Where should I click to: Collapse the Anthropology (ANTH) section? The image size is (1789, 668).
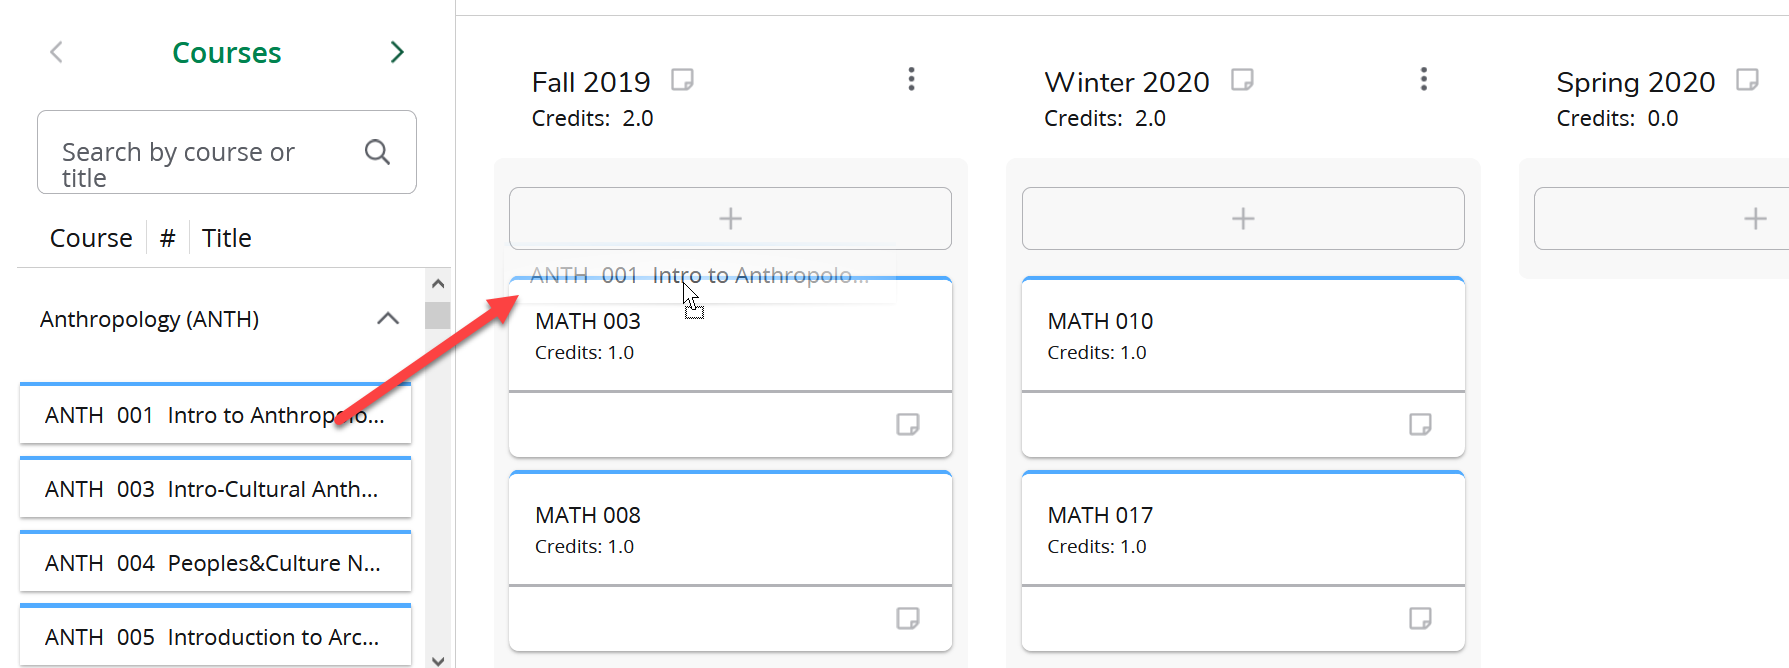tap(387, 319)
